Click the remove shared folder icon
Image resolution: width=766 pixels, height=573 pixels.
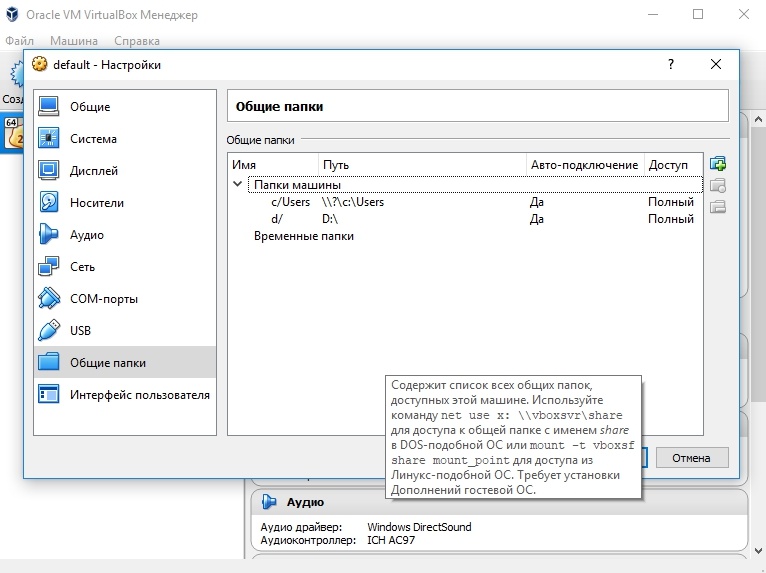(x=718, y=207)
